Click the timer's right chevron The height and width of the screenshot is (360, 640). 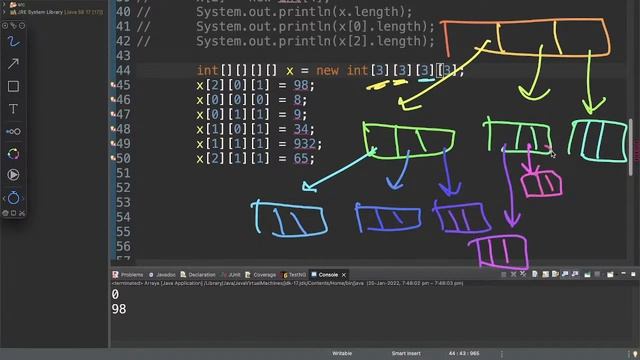pos(23,199)
